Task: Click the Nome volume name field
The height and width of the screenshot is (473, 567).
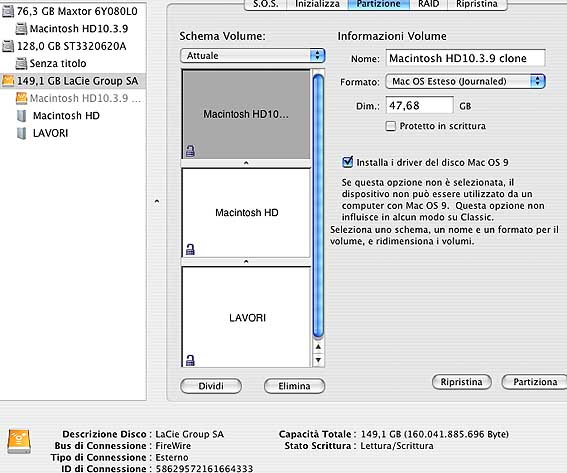Action: (465, 58)
